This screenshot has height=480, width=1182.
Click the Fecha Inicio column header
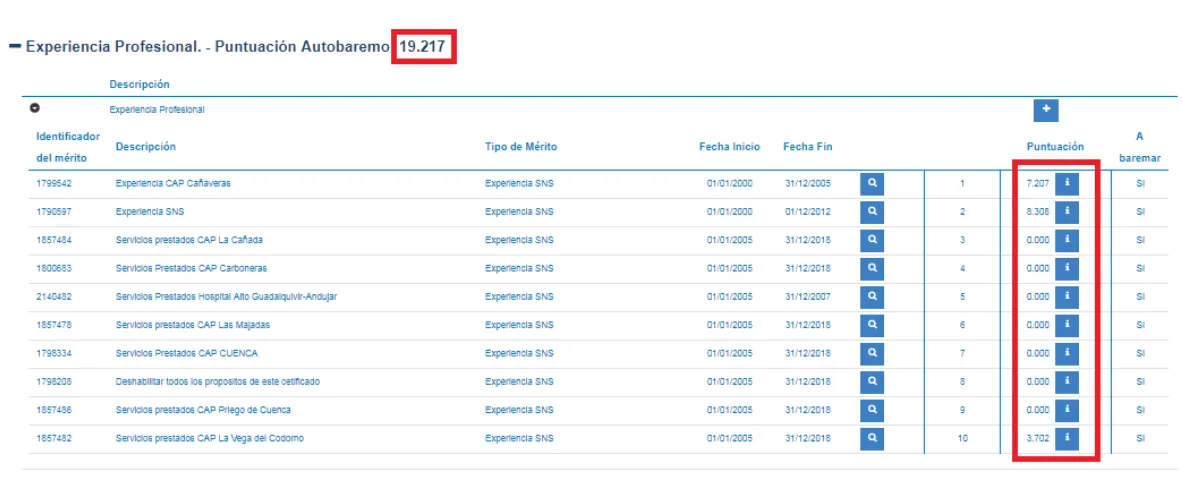click(729, 147)
